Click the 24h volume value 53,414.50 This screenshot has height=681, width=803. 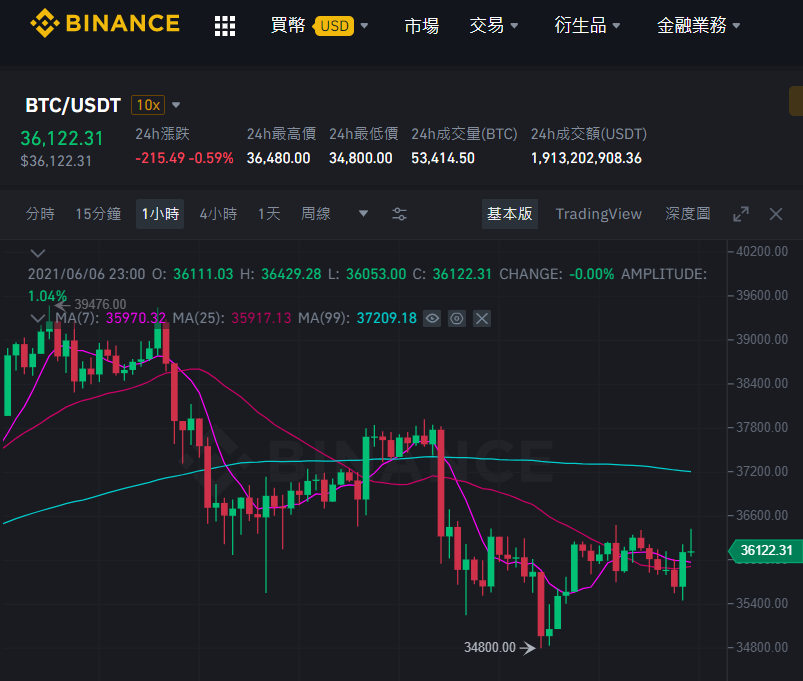pyautogui.click(x=443, y=158)
